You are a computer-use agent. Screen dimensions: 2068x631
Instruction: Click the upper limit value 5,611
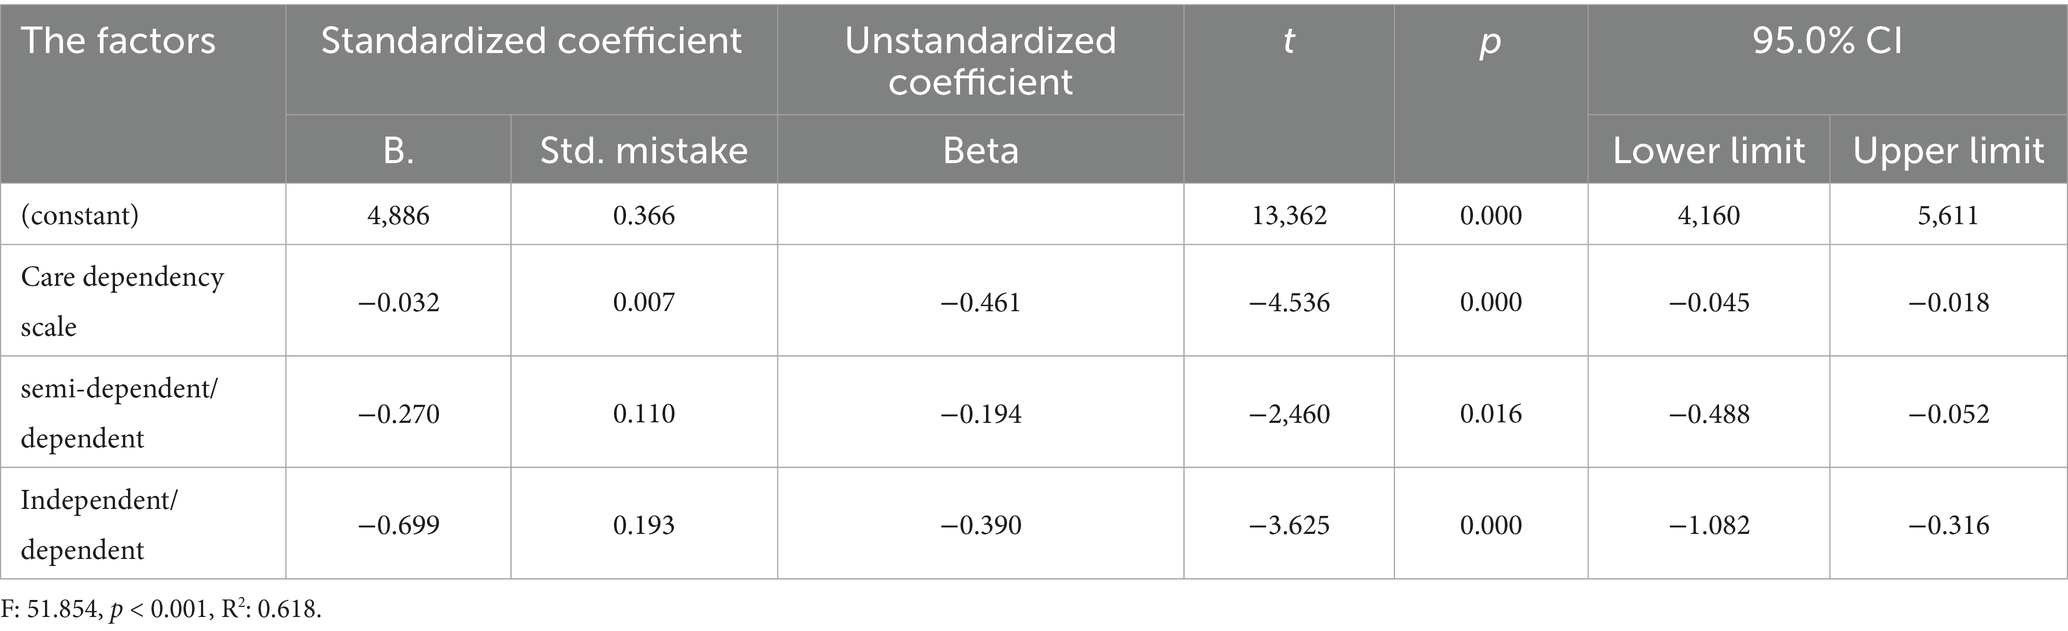pos(1948,215)
